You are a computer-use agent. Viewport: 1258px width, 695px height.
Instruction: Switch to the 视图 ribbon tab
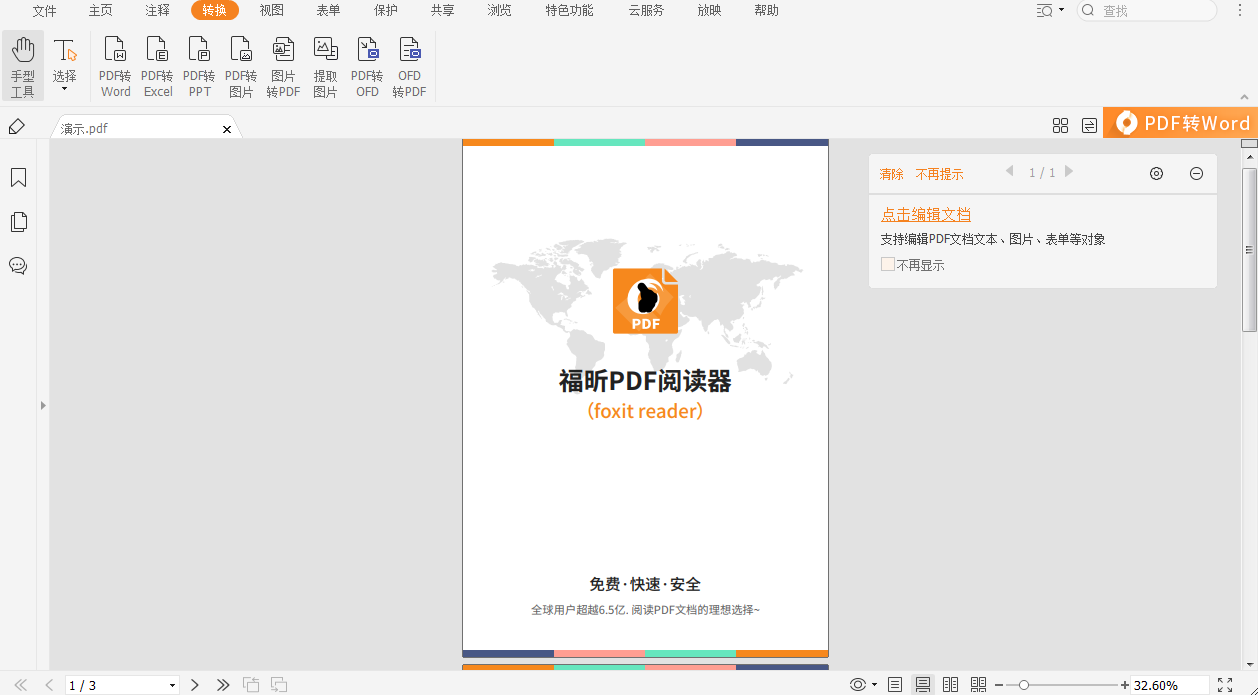[x=271, y=11]
